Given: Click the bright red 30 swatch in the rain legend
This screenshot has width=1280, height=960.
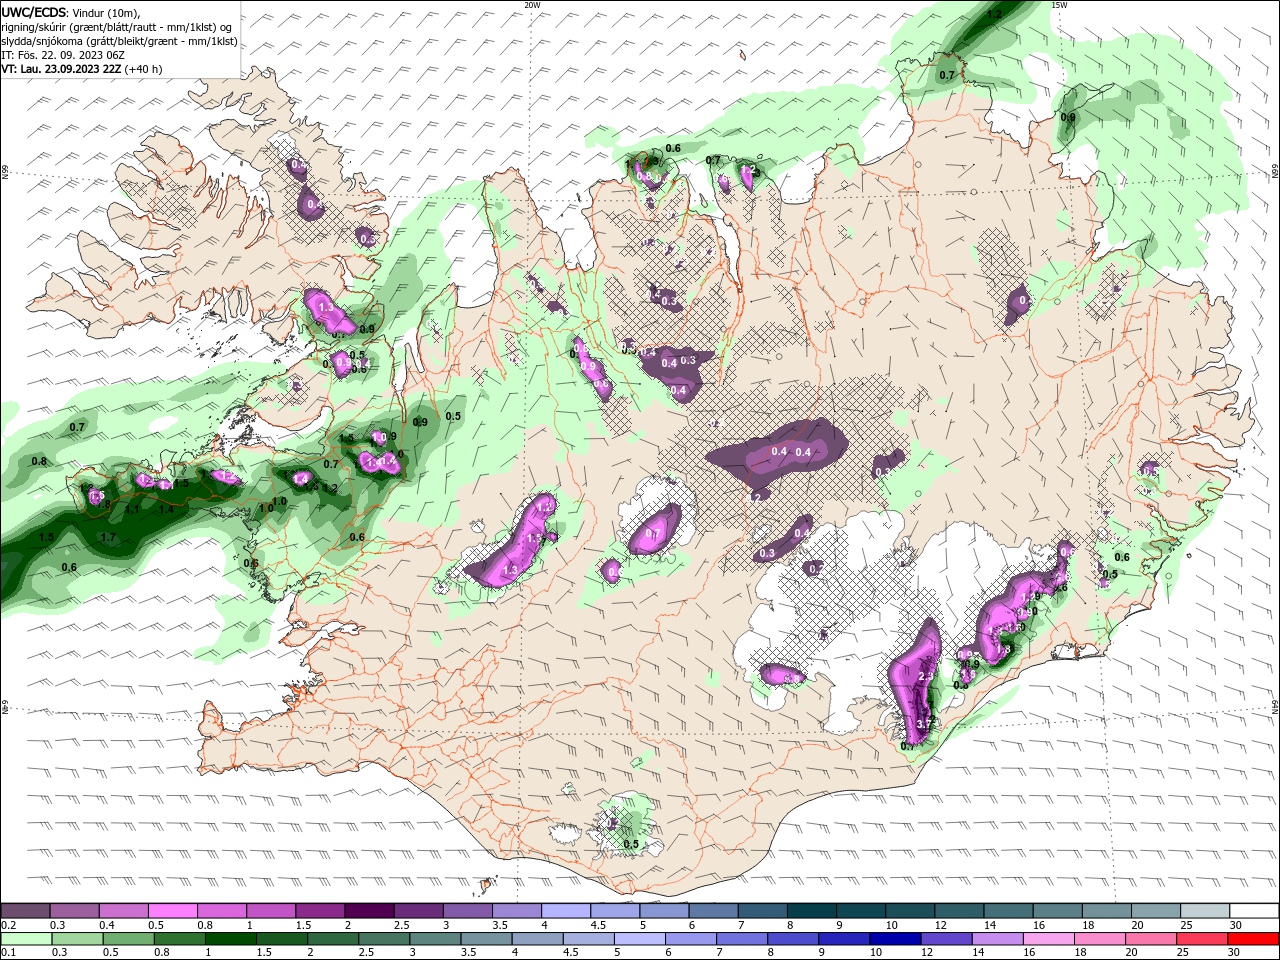Looking at the screenshot, I should coord(1253,939).
